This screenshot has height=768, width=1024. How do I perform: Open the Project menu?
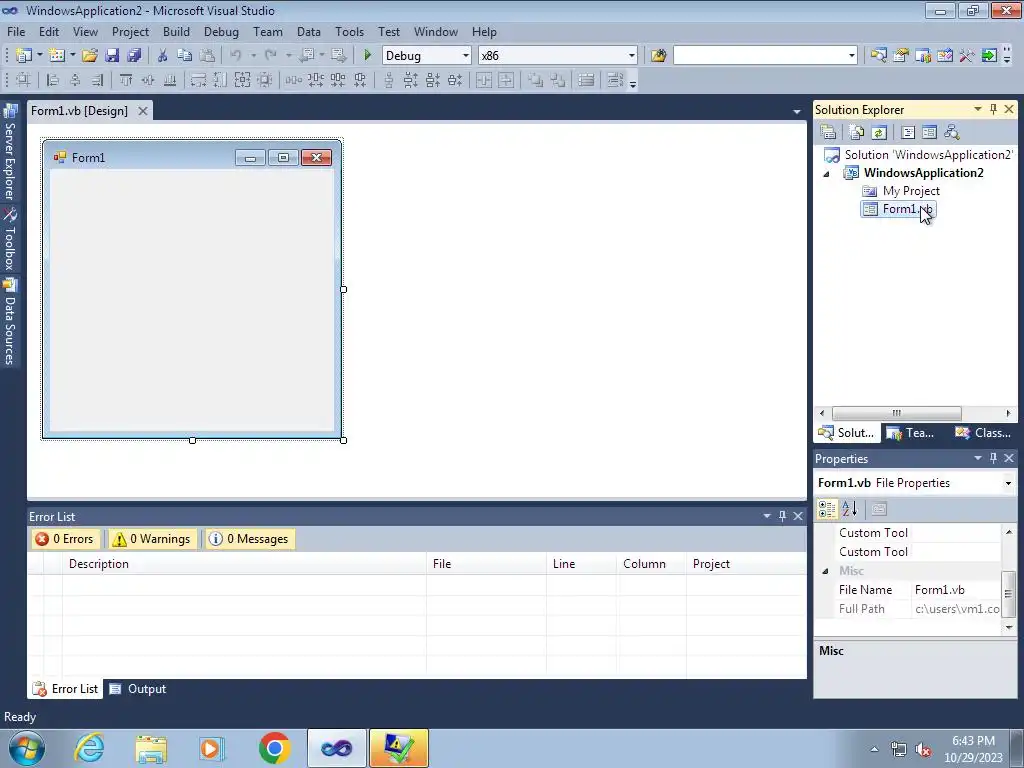pos(130,31)
